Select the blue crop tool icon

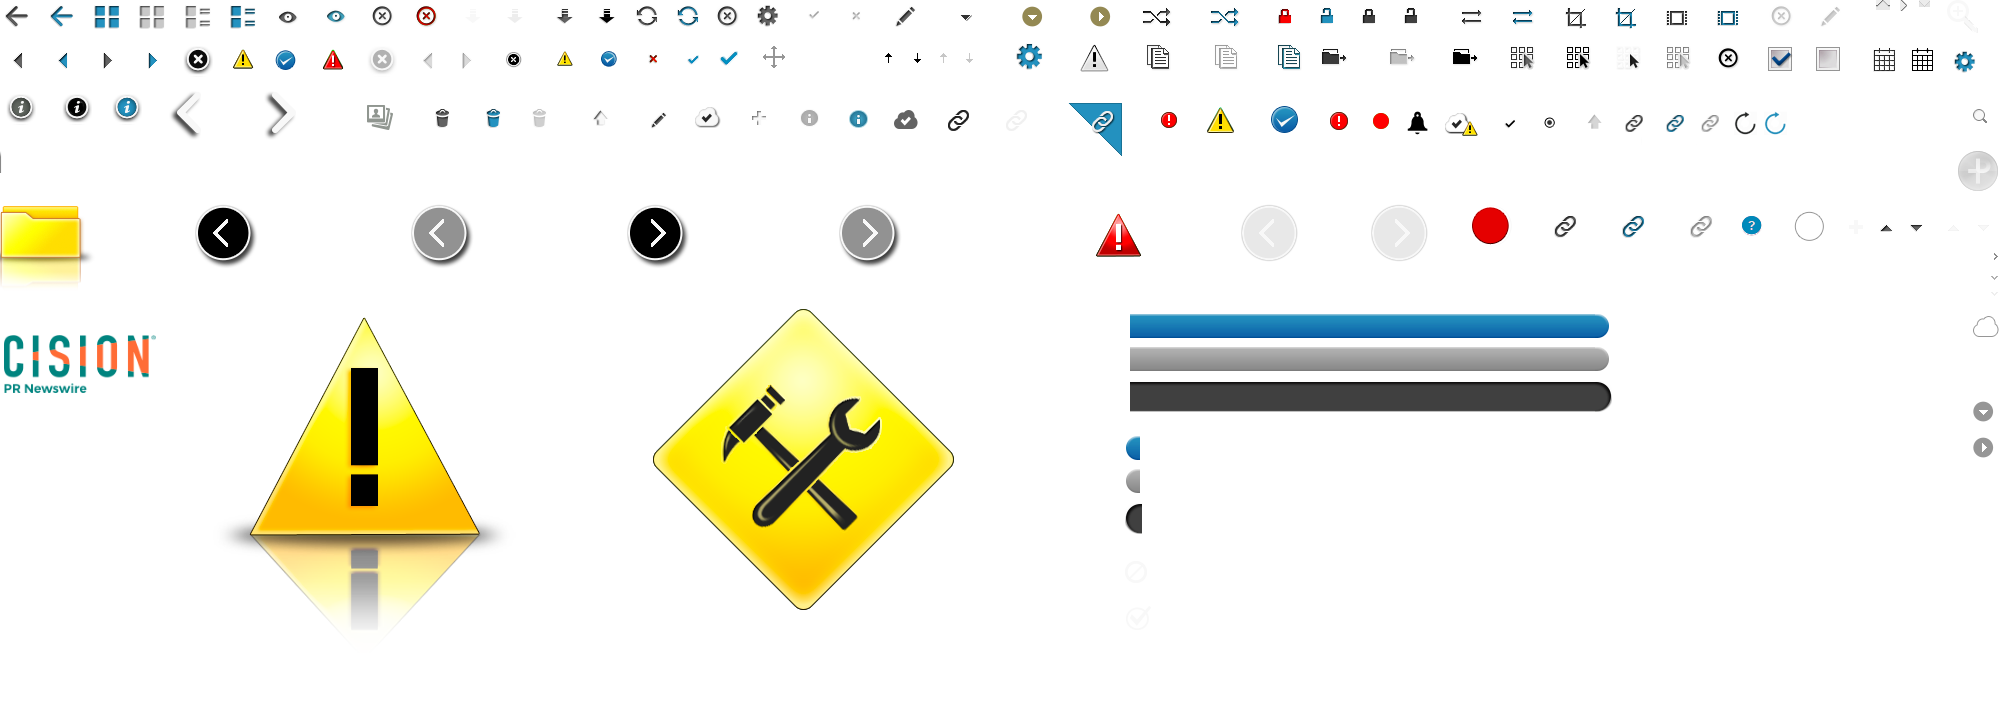point(1626,18)
